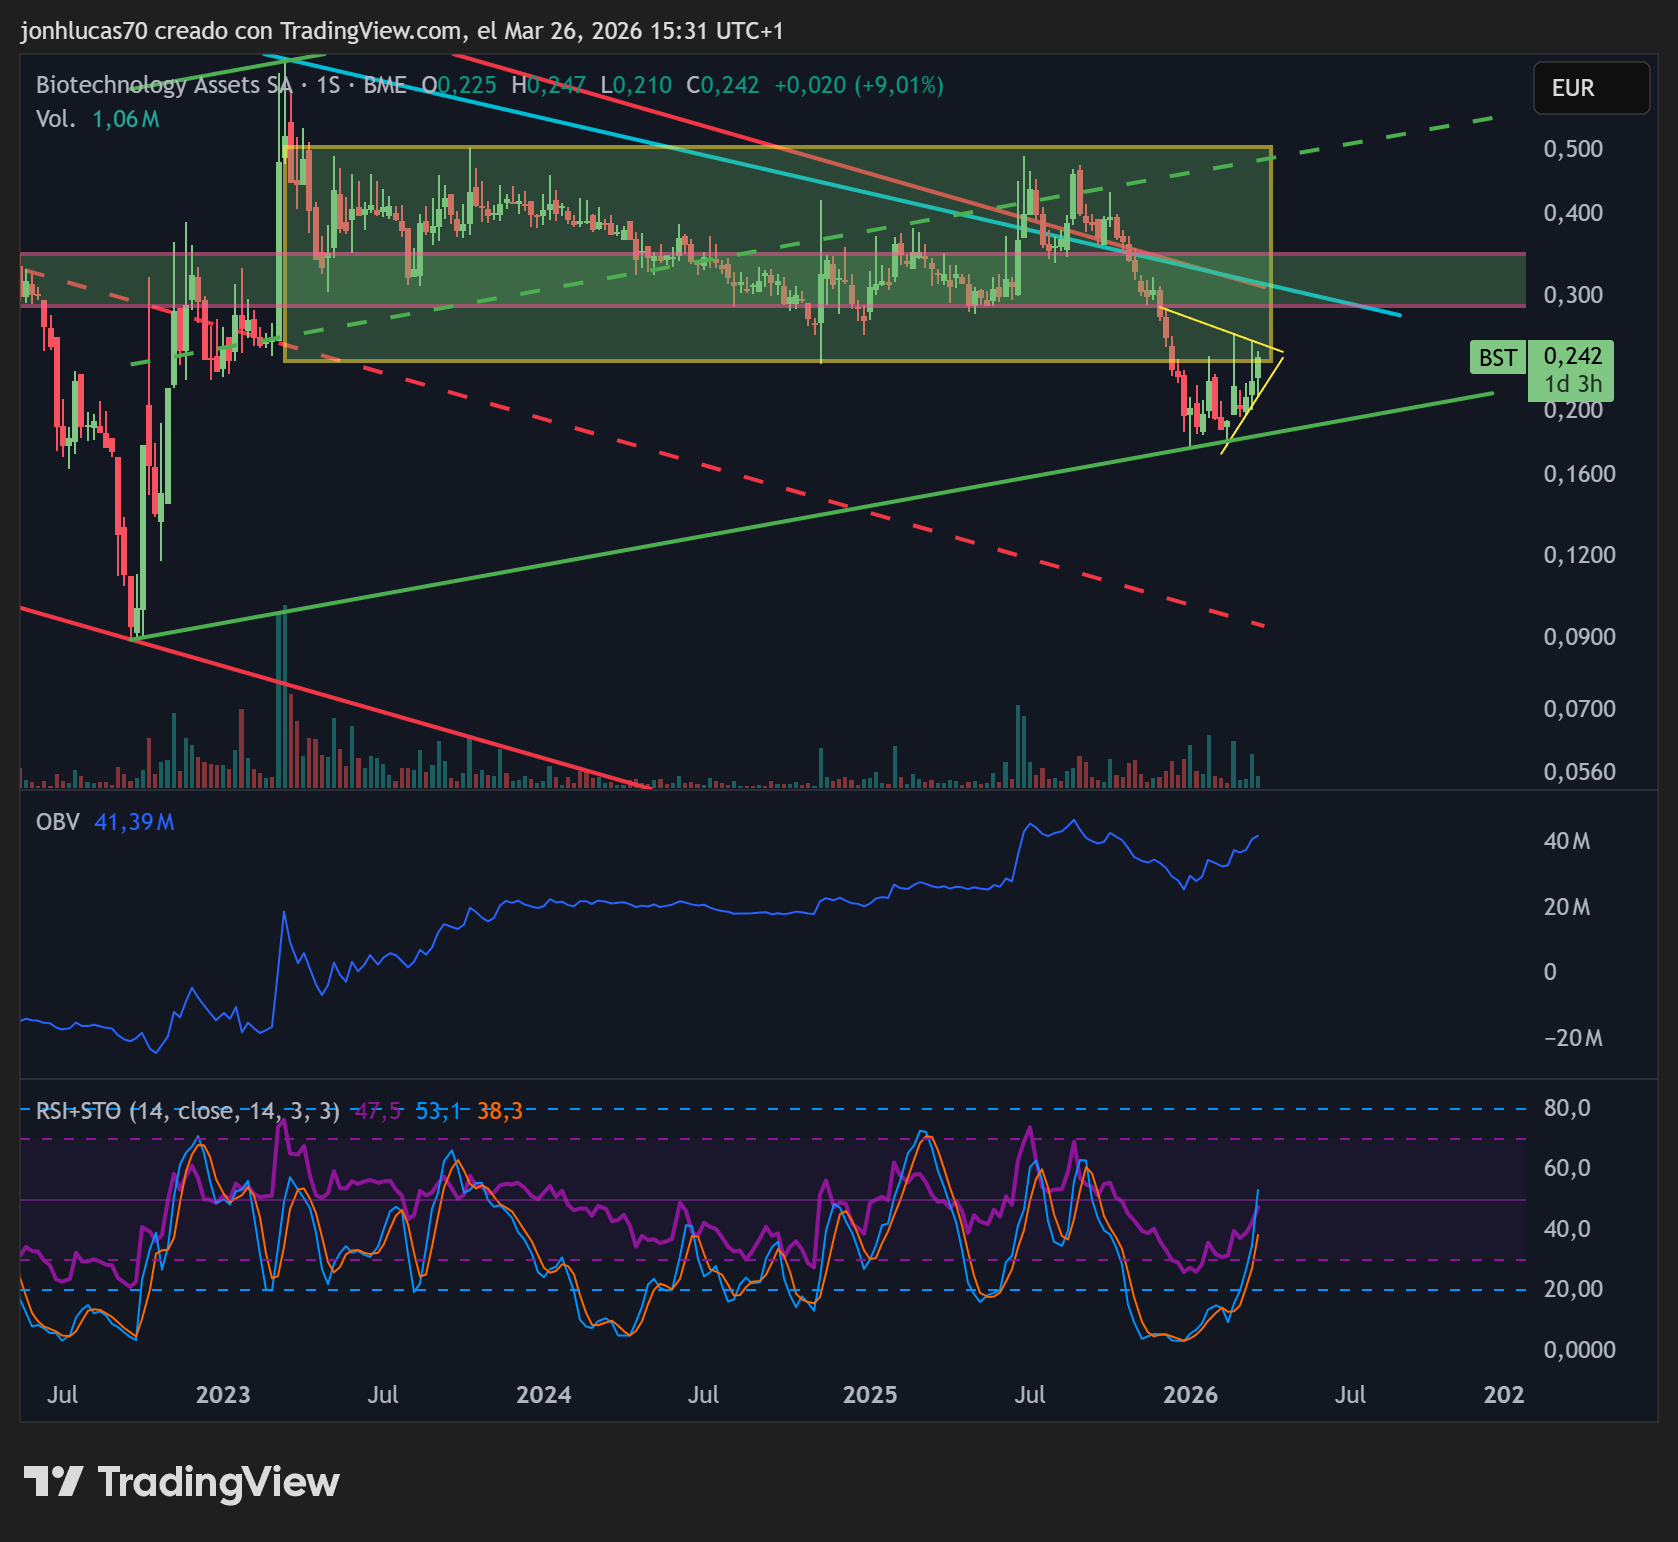Click the current price 0,242 label
The height and width of the screenshot is (1542, 1678).
[x=1572, y=356]
